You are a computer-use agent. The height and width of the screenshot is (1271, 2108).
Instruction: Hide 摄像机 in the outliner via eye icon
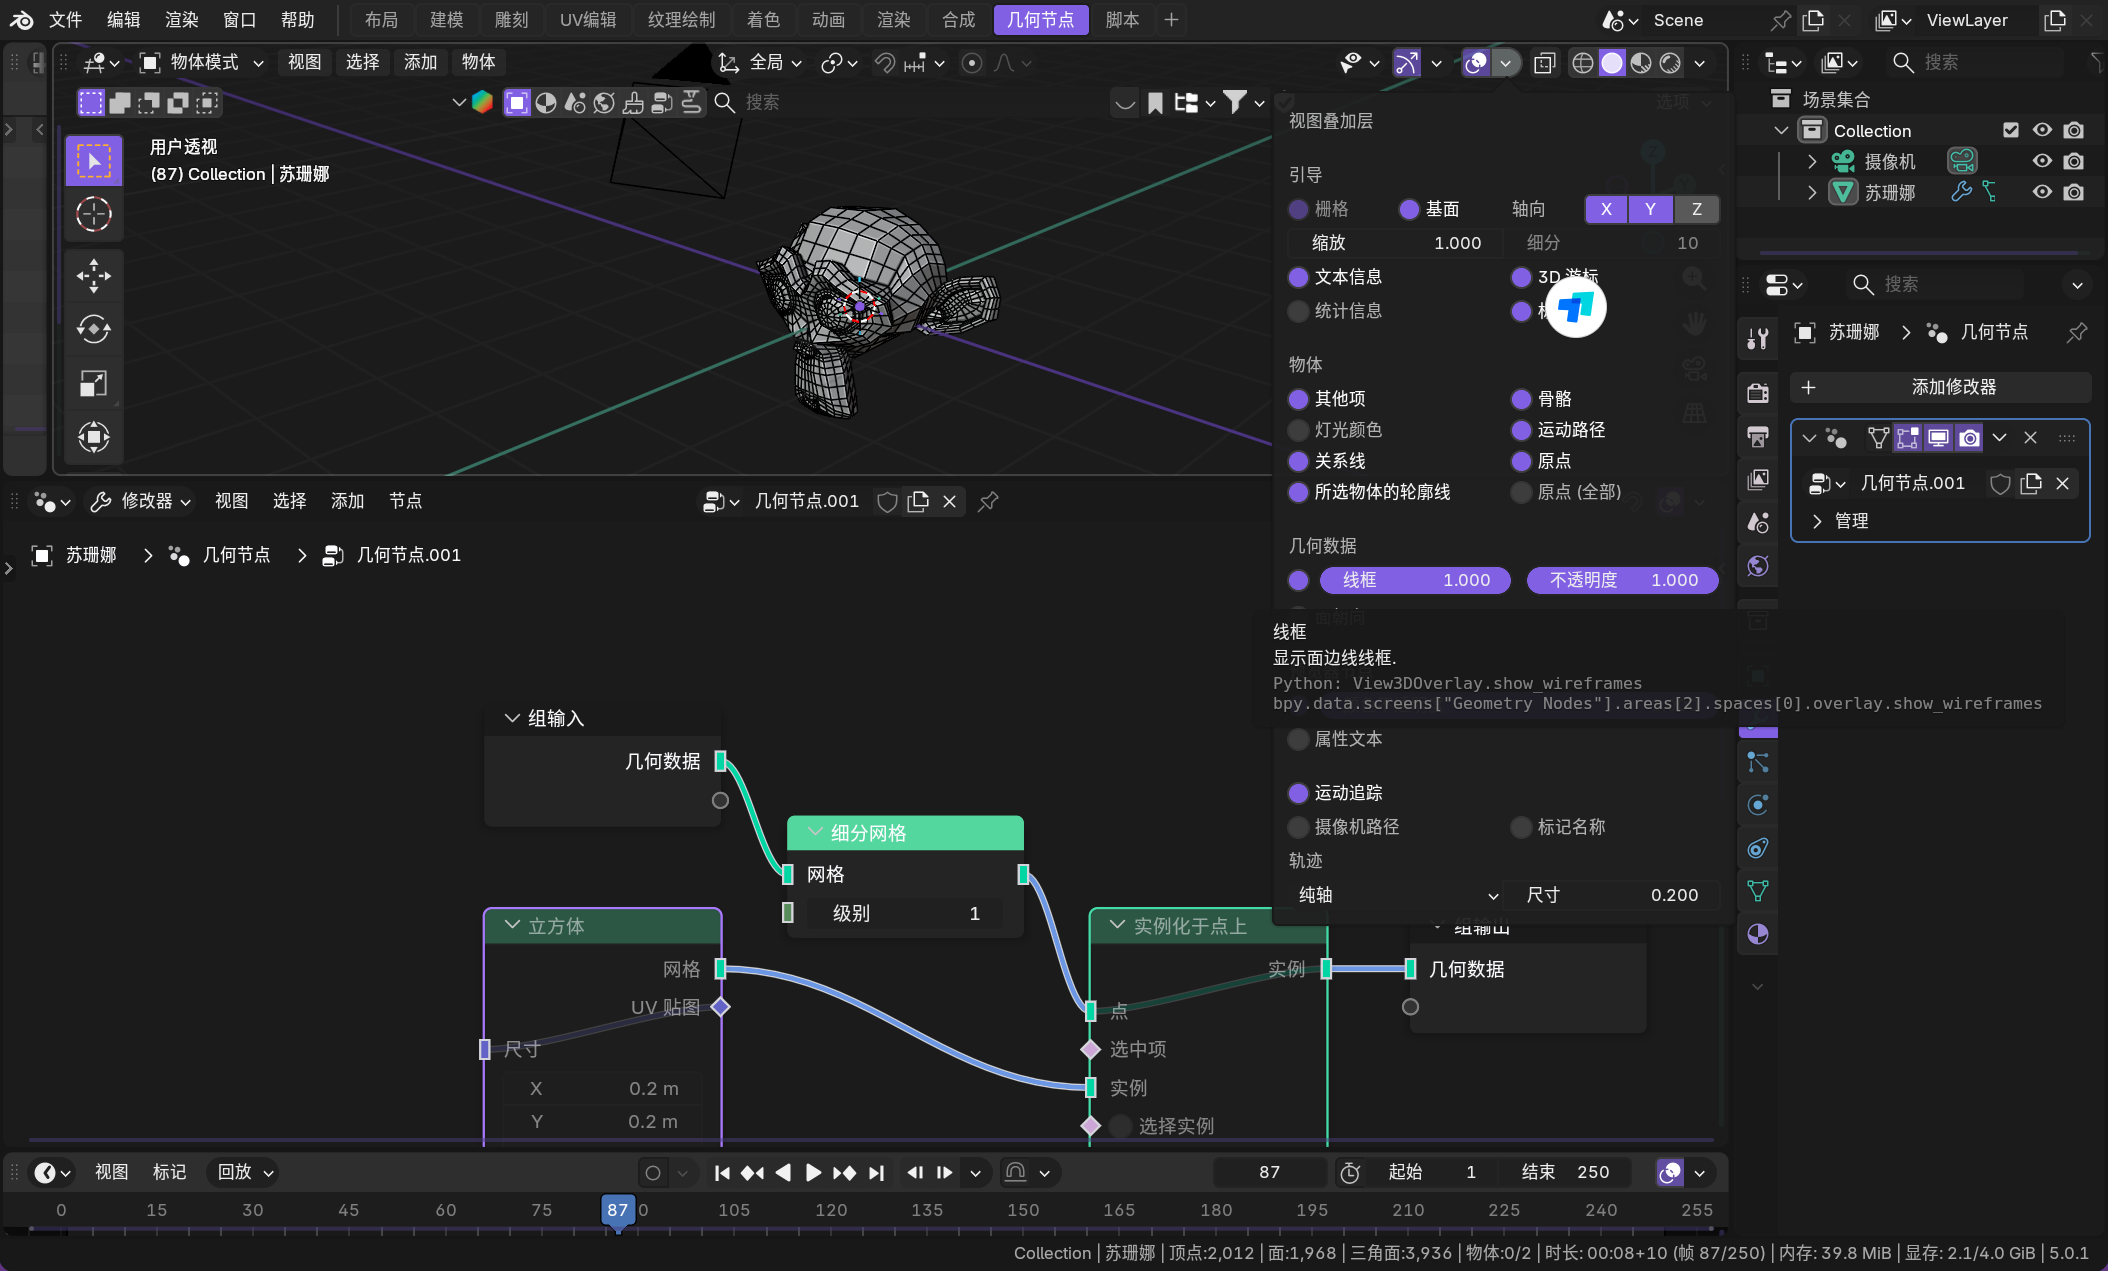point(2042,161)
